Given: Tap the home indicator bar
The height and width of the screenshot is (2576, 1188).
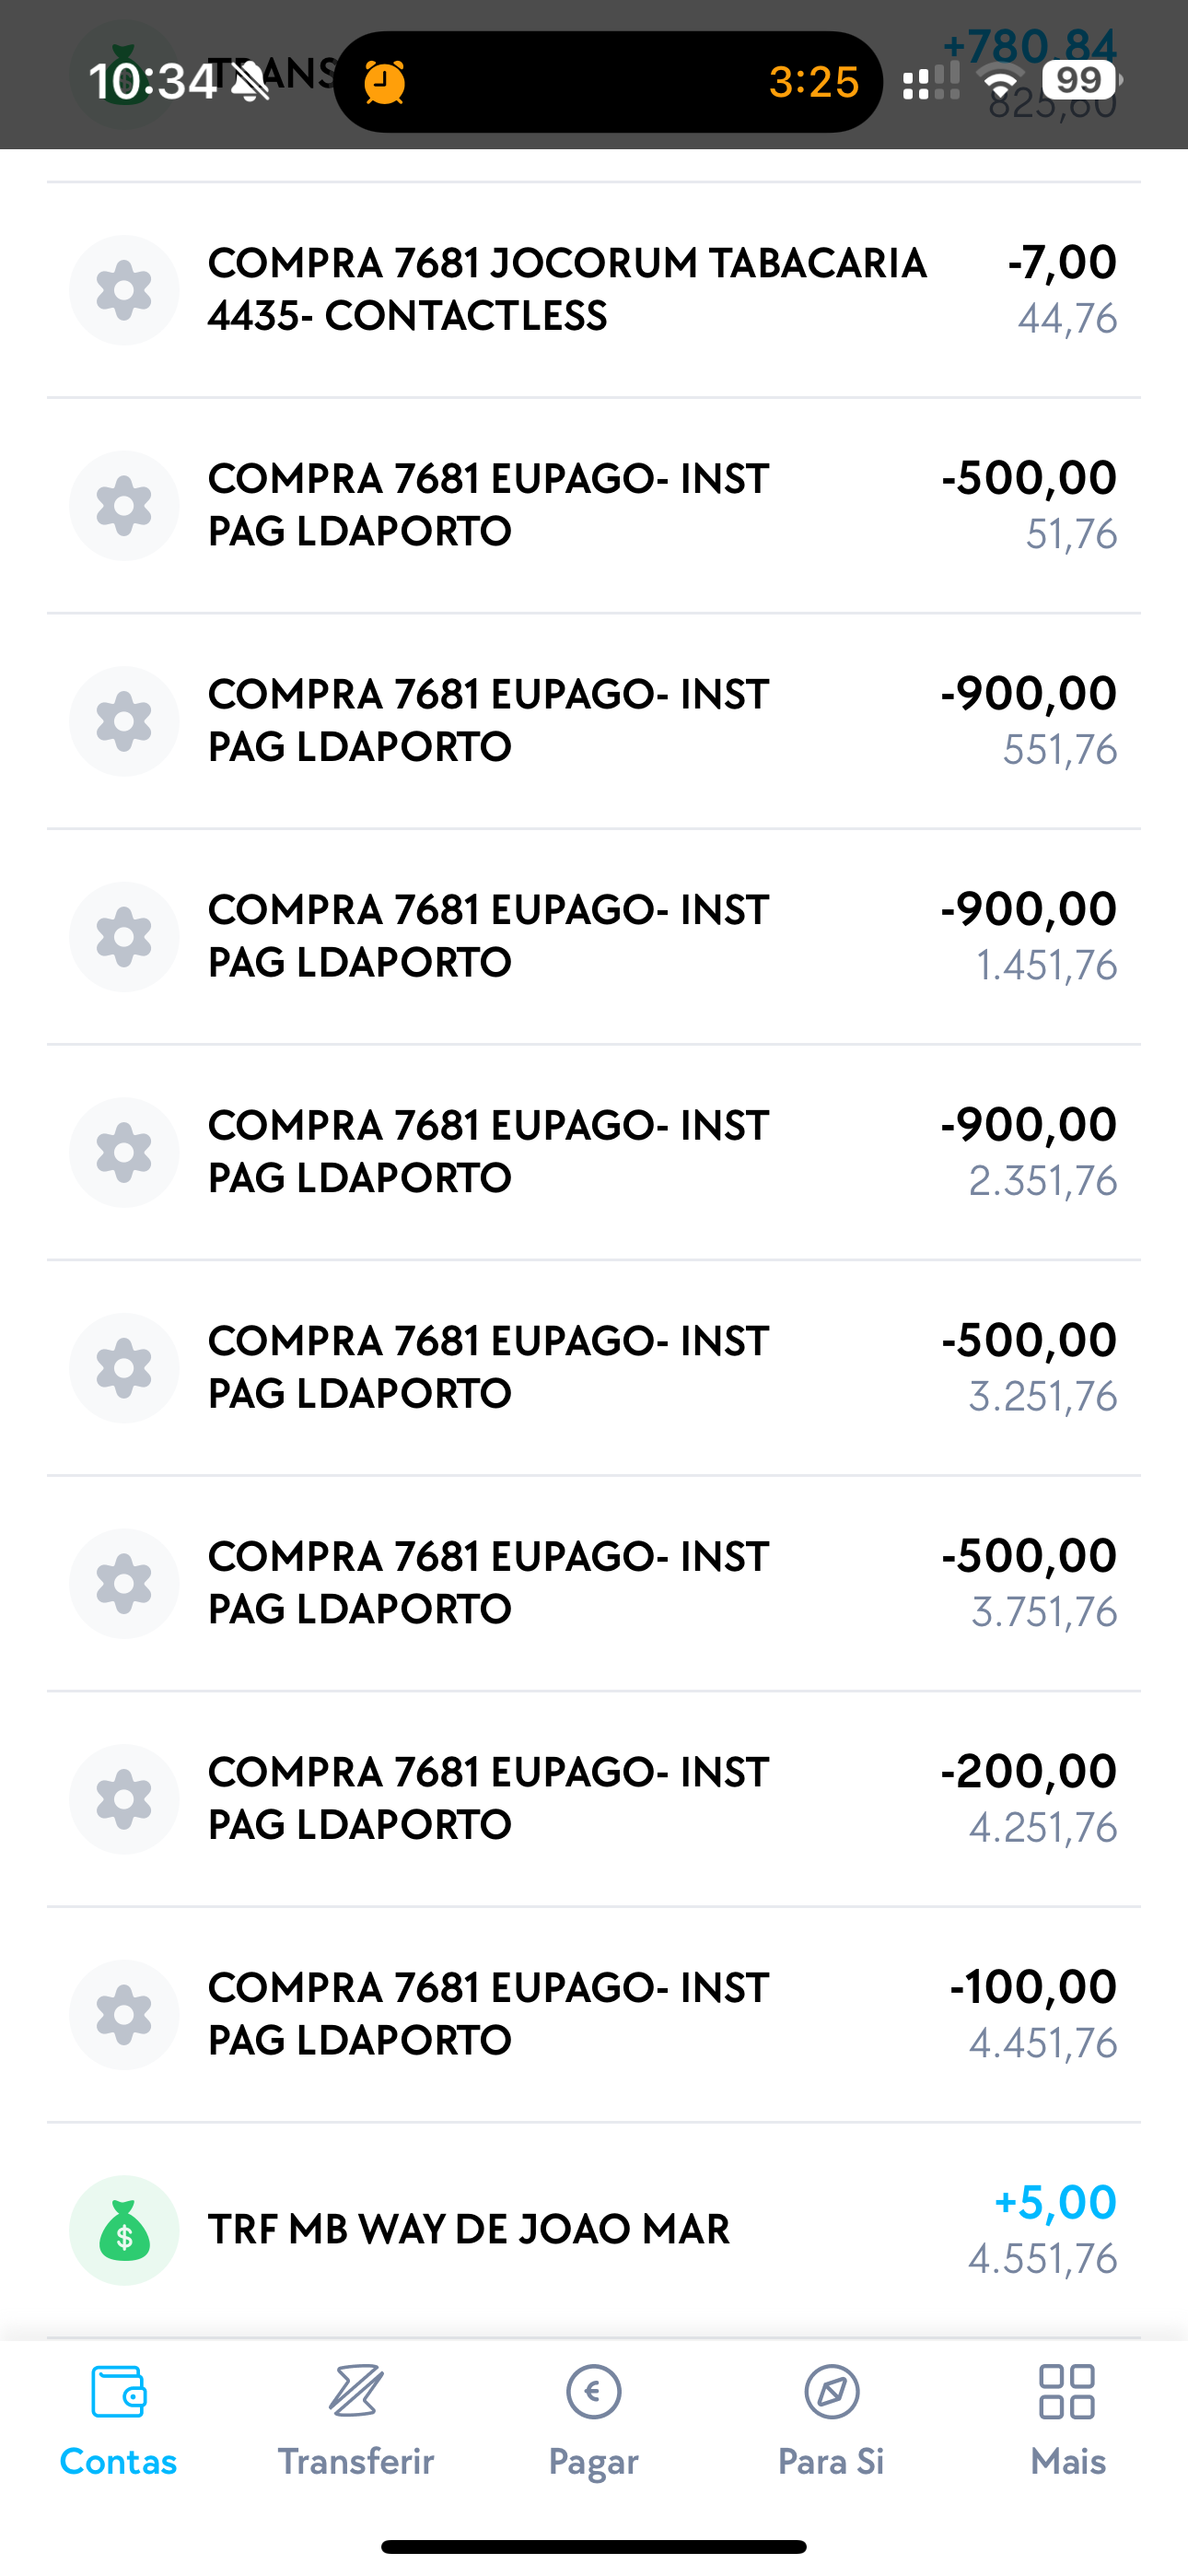Looking at the screenshot, I should pos(593,2546).
